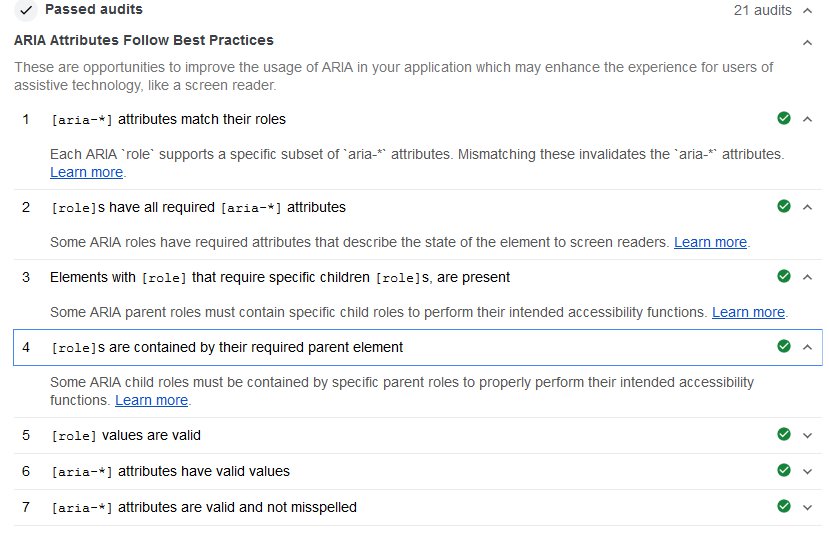The height and width of the screenshot is (533, 829).
Task: Collapse ARIA Attributes Follow Best Practices group
Action: pyautogui.click(x=808, y=42)
